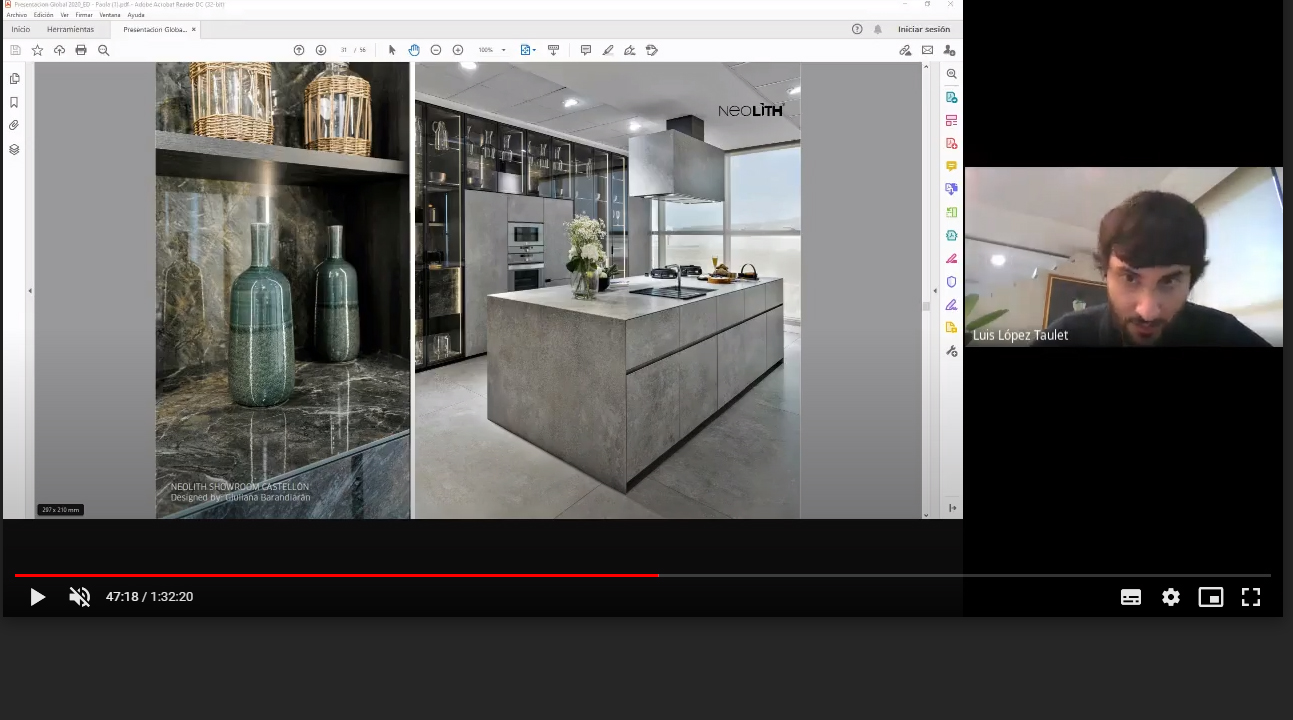Go to next page with down arrow
This screenshot has height=720, width=1293.
pyautogui.click(x=321, y=50)
